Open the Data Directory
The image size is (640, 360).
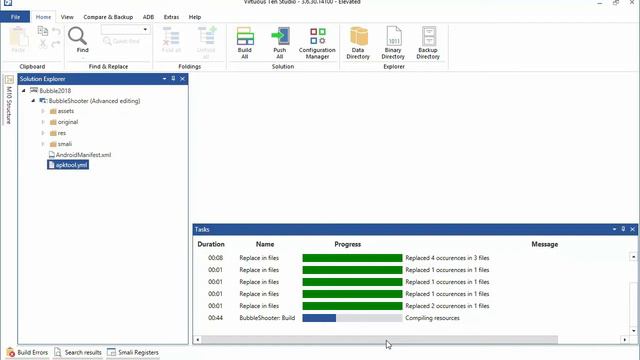358,43
